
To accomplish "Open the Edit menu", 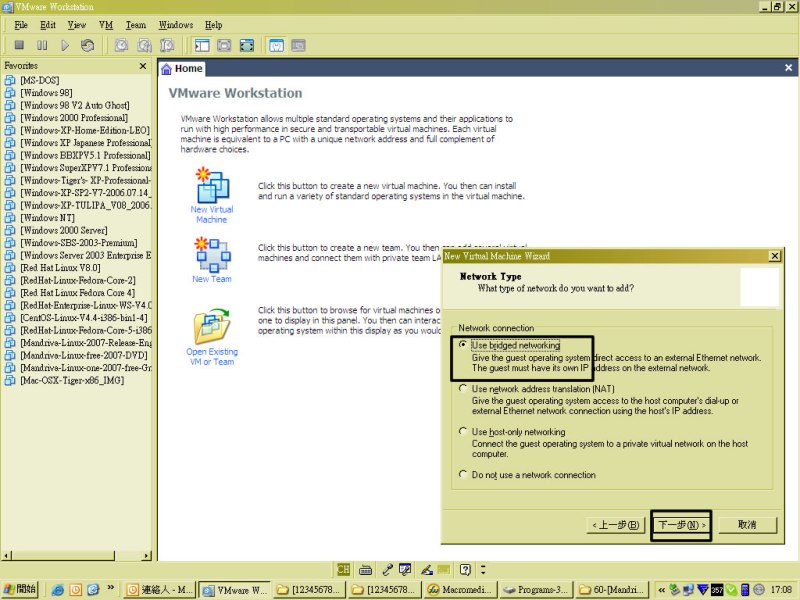I will 47,25.
